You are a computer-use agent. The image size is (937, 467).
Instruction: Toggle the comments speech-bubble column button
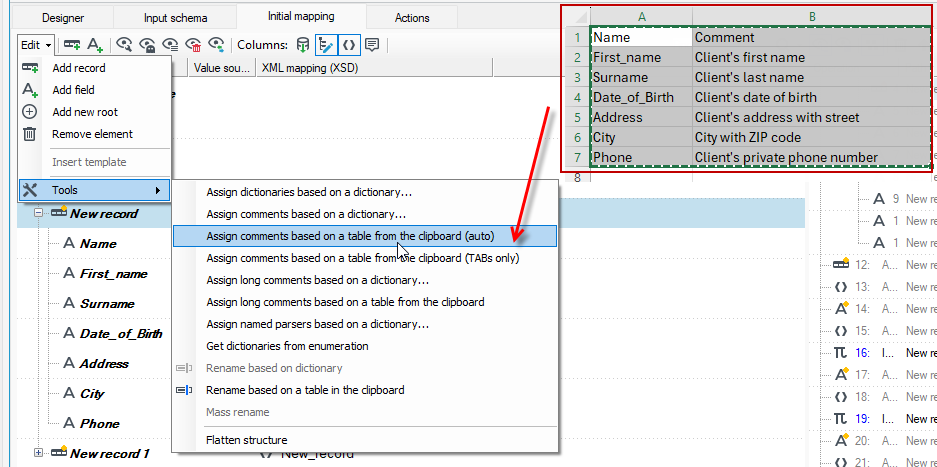372,44
